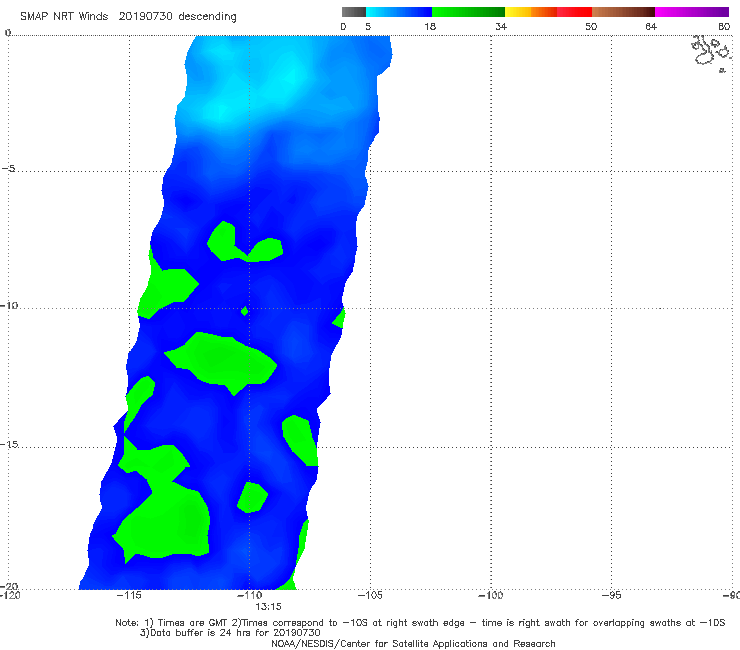Click the yellow-orange segment of the color bar
Screen dimensions: 740x650
[531, 12]
